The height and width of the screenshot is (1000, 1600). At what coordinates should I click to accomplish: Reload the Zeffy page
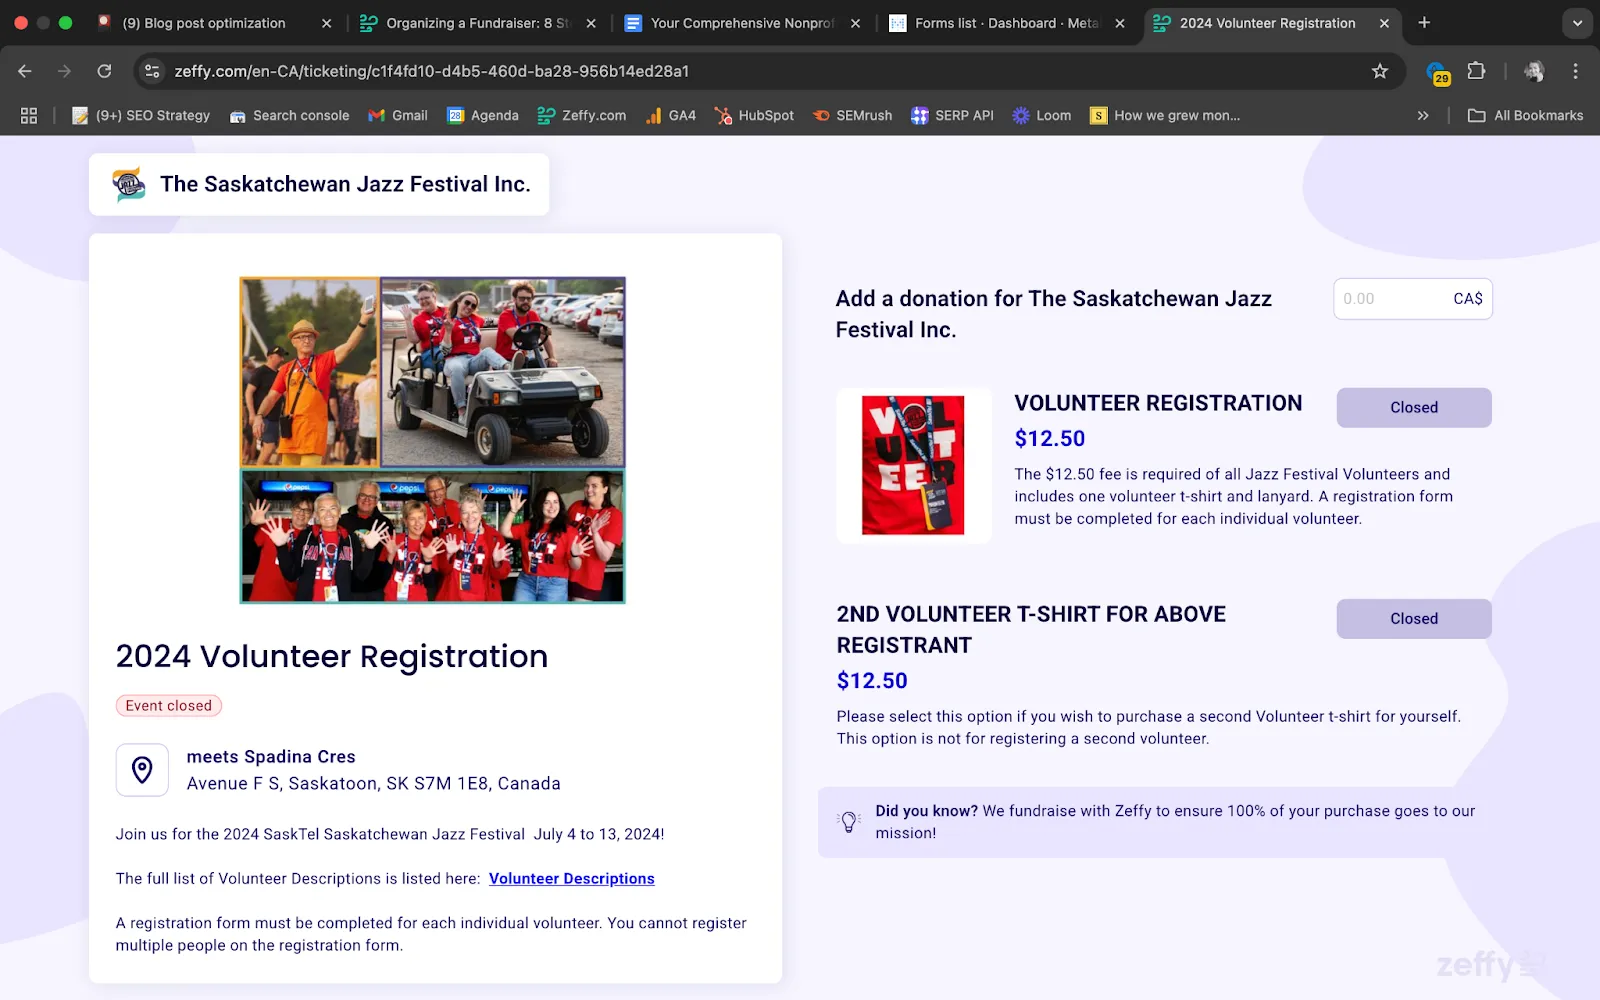104,71
